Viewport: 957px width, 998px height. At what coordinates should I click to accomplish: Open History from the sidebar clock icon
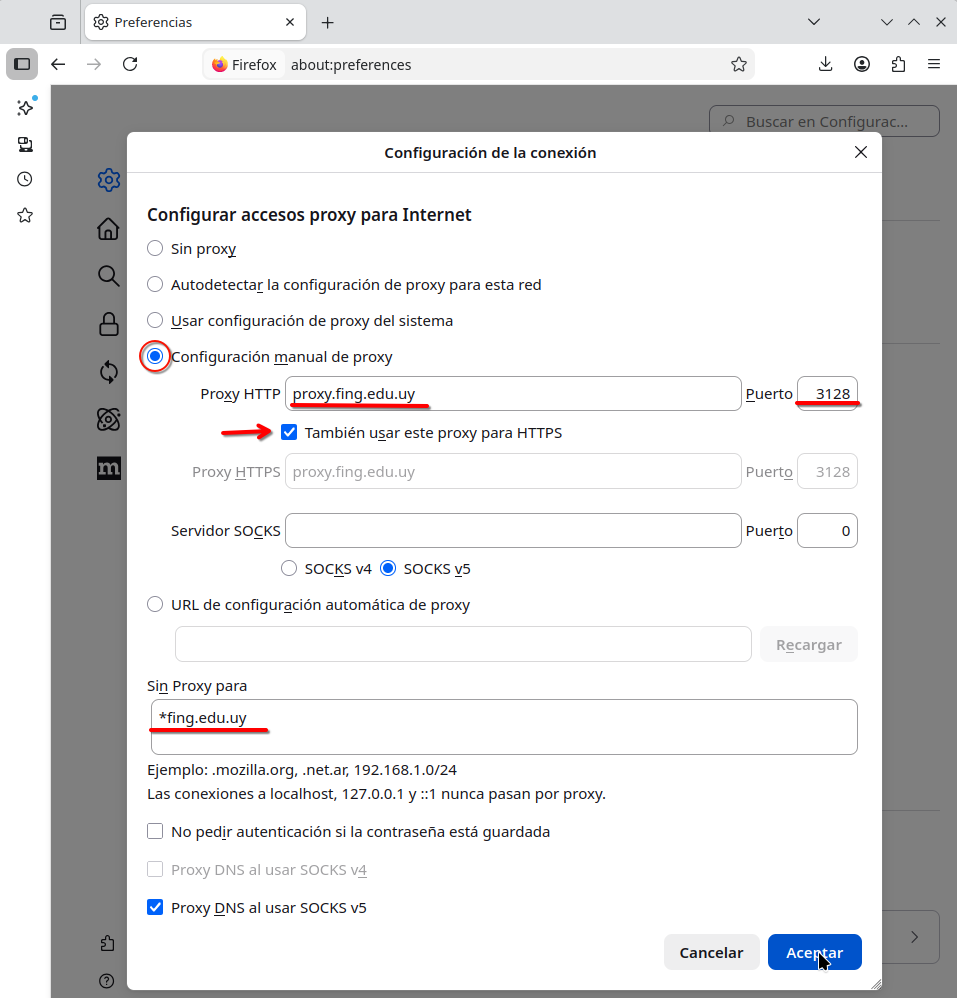(25, 179)
